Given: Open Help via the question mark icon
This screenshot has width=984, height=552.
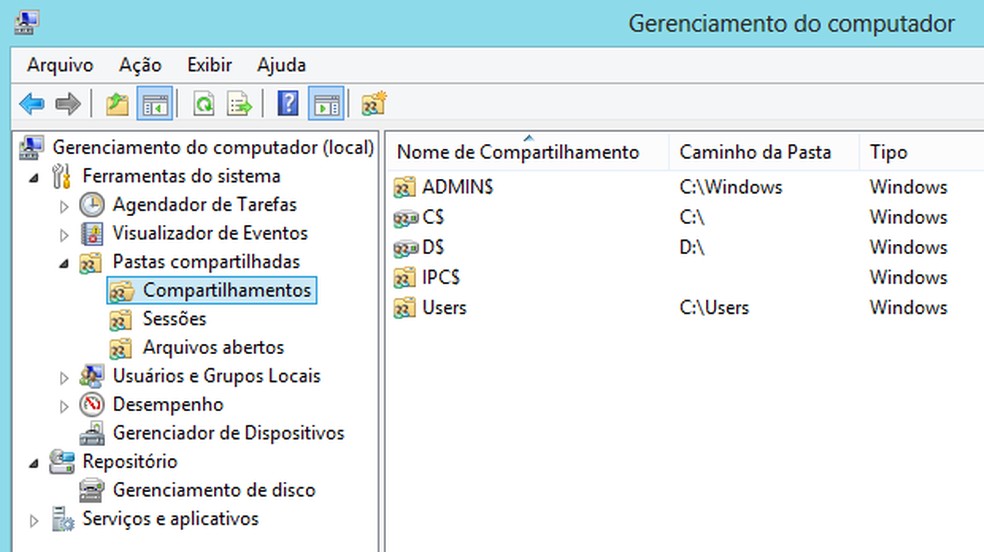Looking at the screenshot, I should pos(289,103).
